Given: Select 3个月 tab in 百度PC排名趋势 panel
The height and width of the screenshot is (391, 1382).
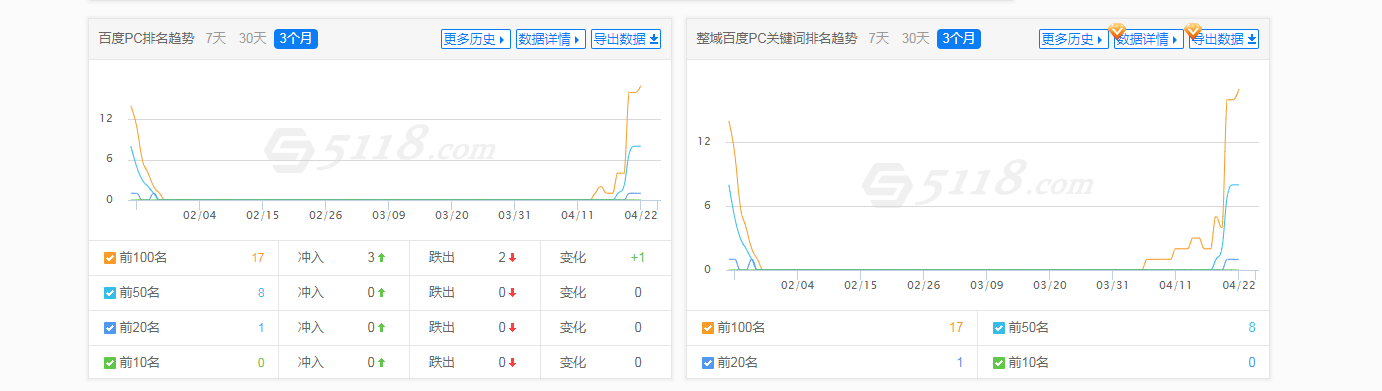Looking at the screenshot, I should [296, 39].
